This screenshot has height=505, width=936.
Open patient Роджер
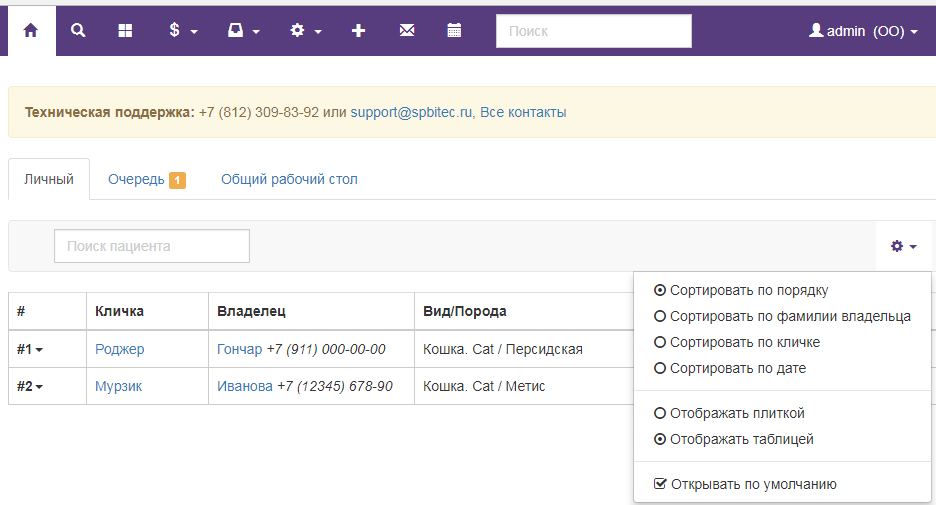pyautogui.click(x=119, y=349)
